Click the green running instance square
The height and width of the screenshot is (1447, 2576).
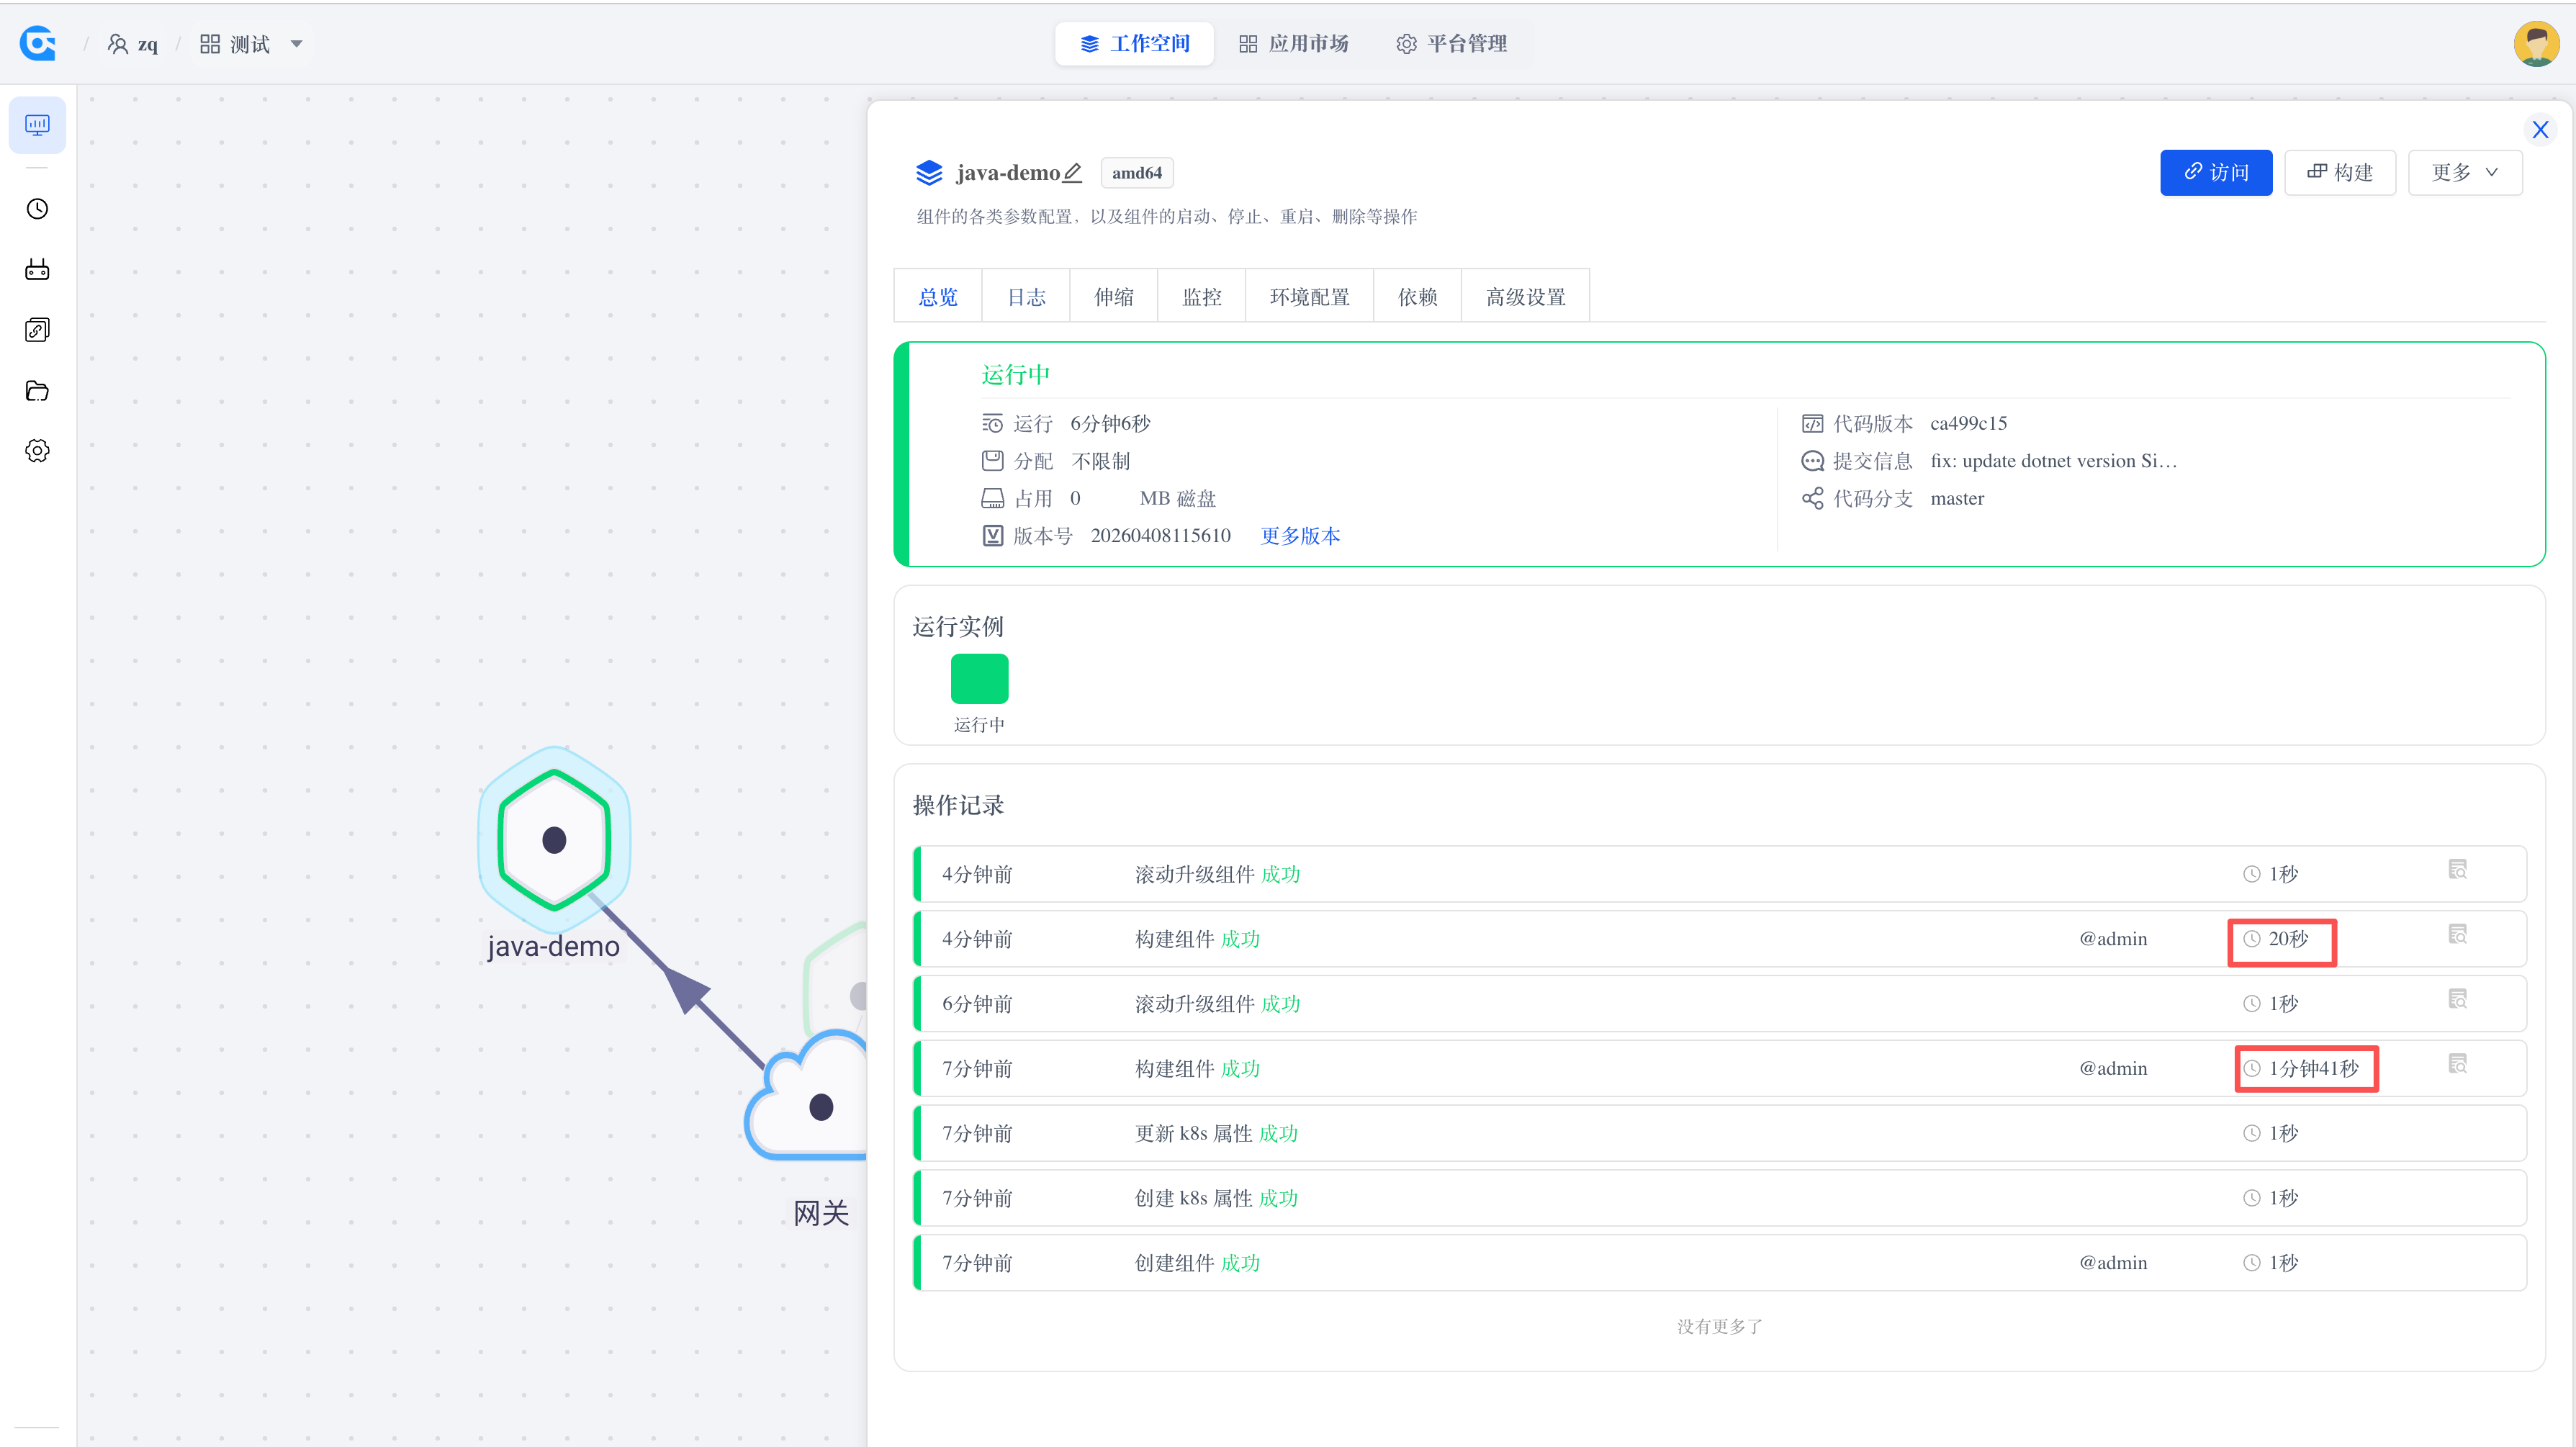click(979, 679)
